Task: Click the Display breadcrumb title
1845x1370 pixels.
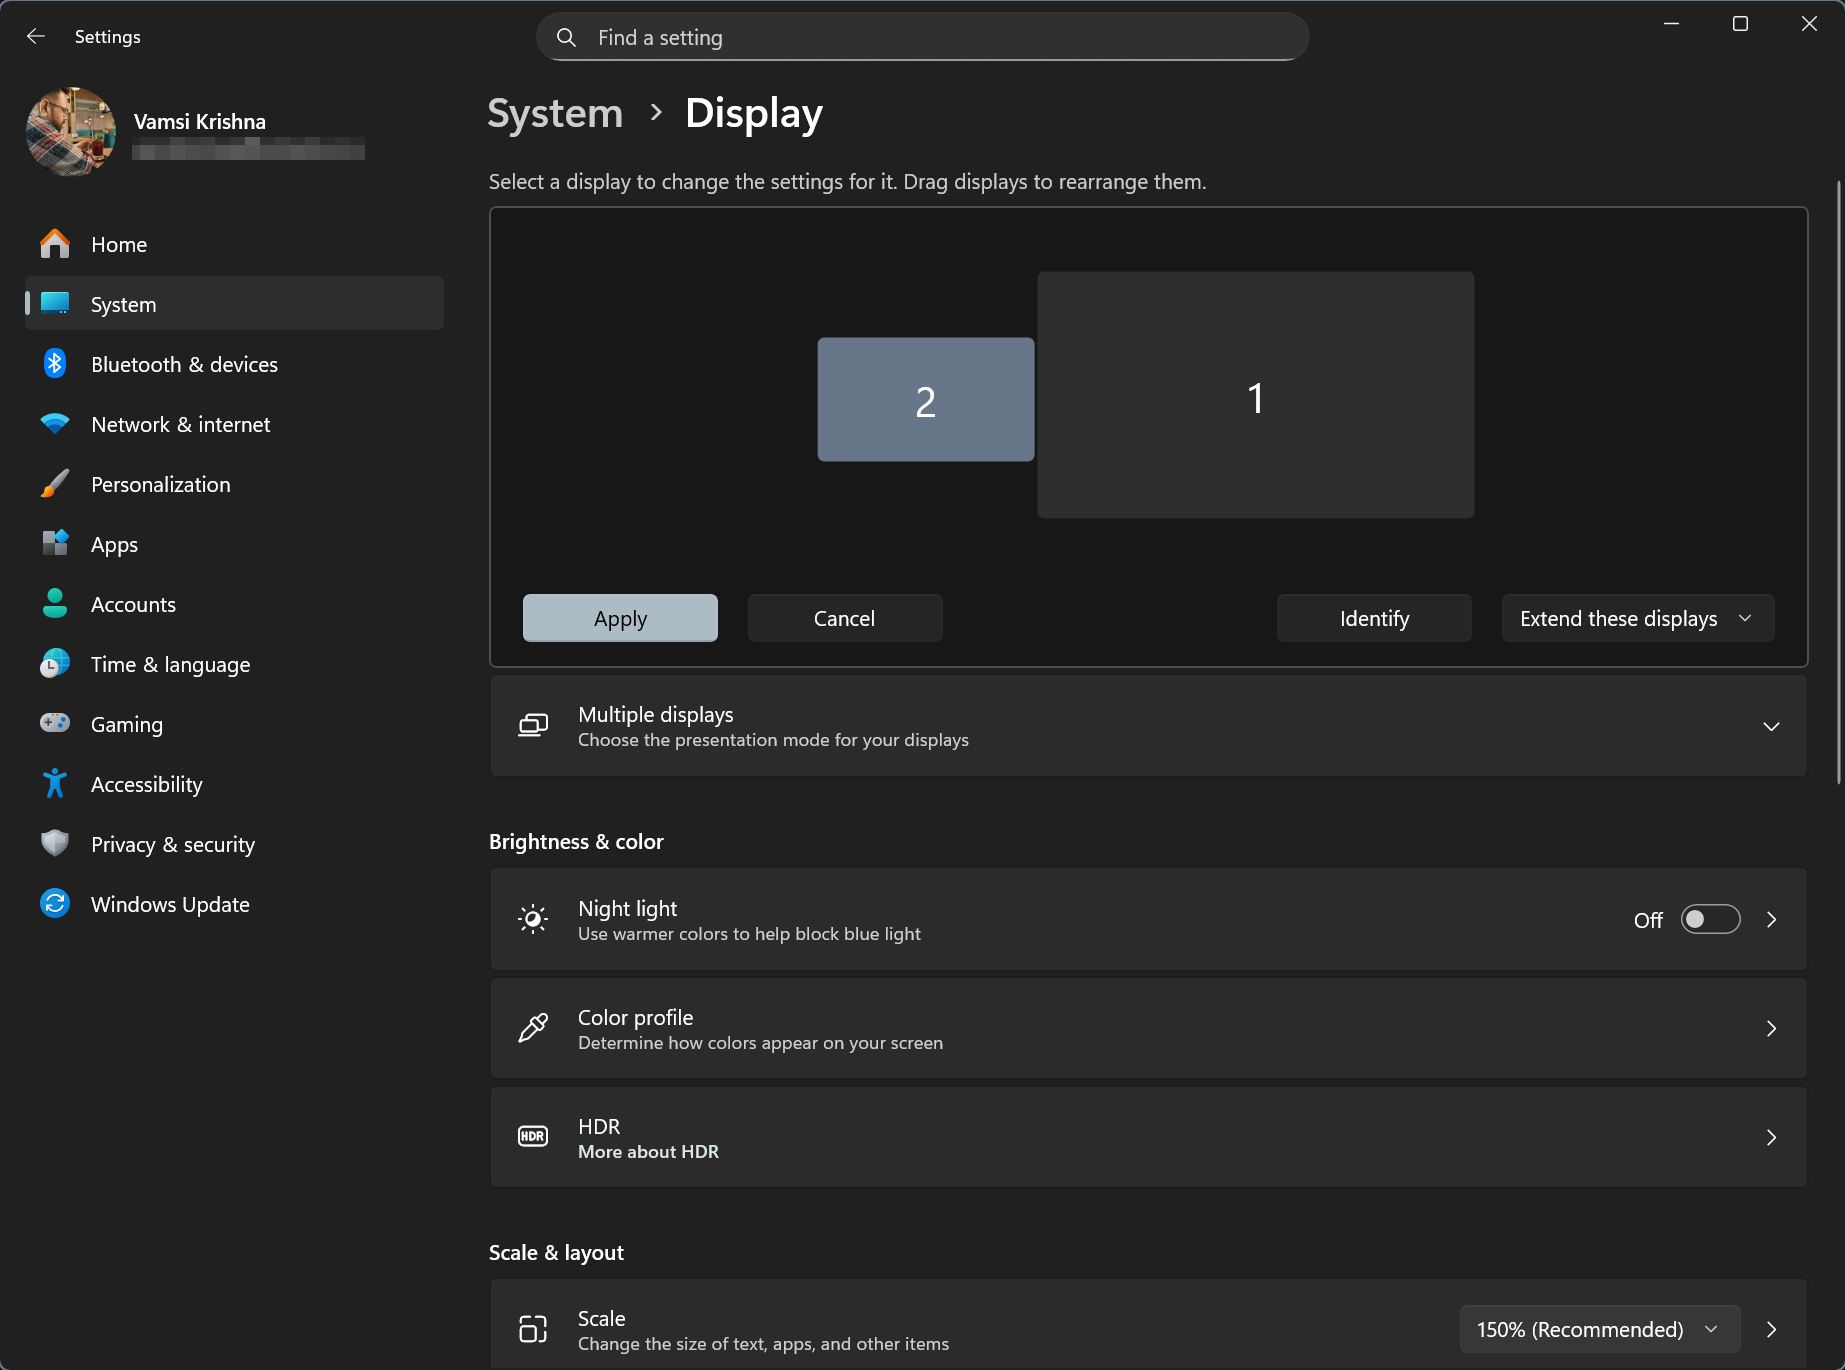Action: [754, 114]
